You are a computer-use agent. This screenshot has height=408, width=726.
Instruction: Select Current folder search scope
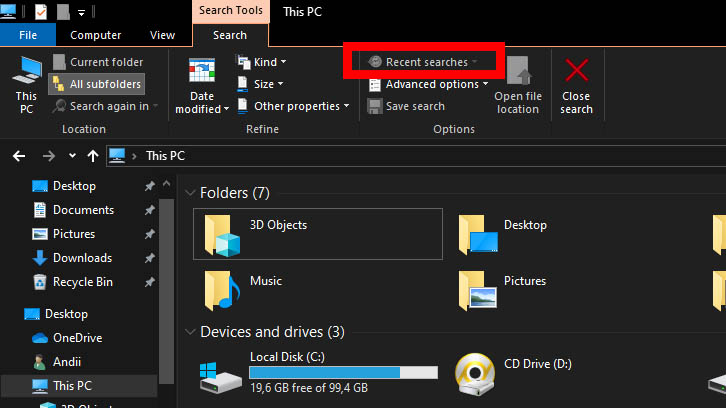(x=97, y=62)
